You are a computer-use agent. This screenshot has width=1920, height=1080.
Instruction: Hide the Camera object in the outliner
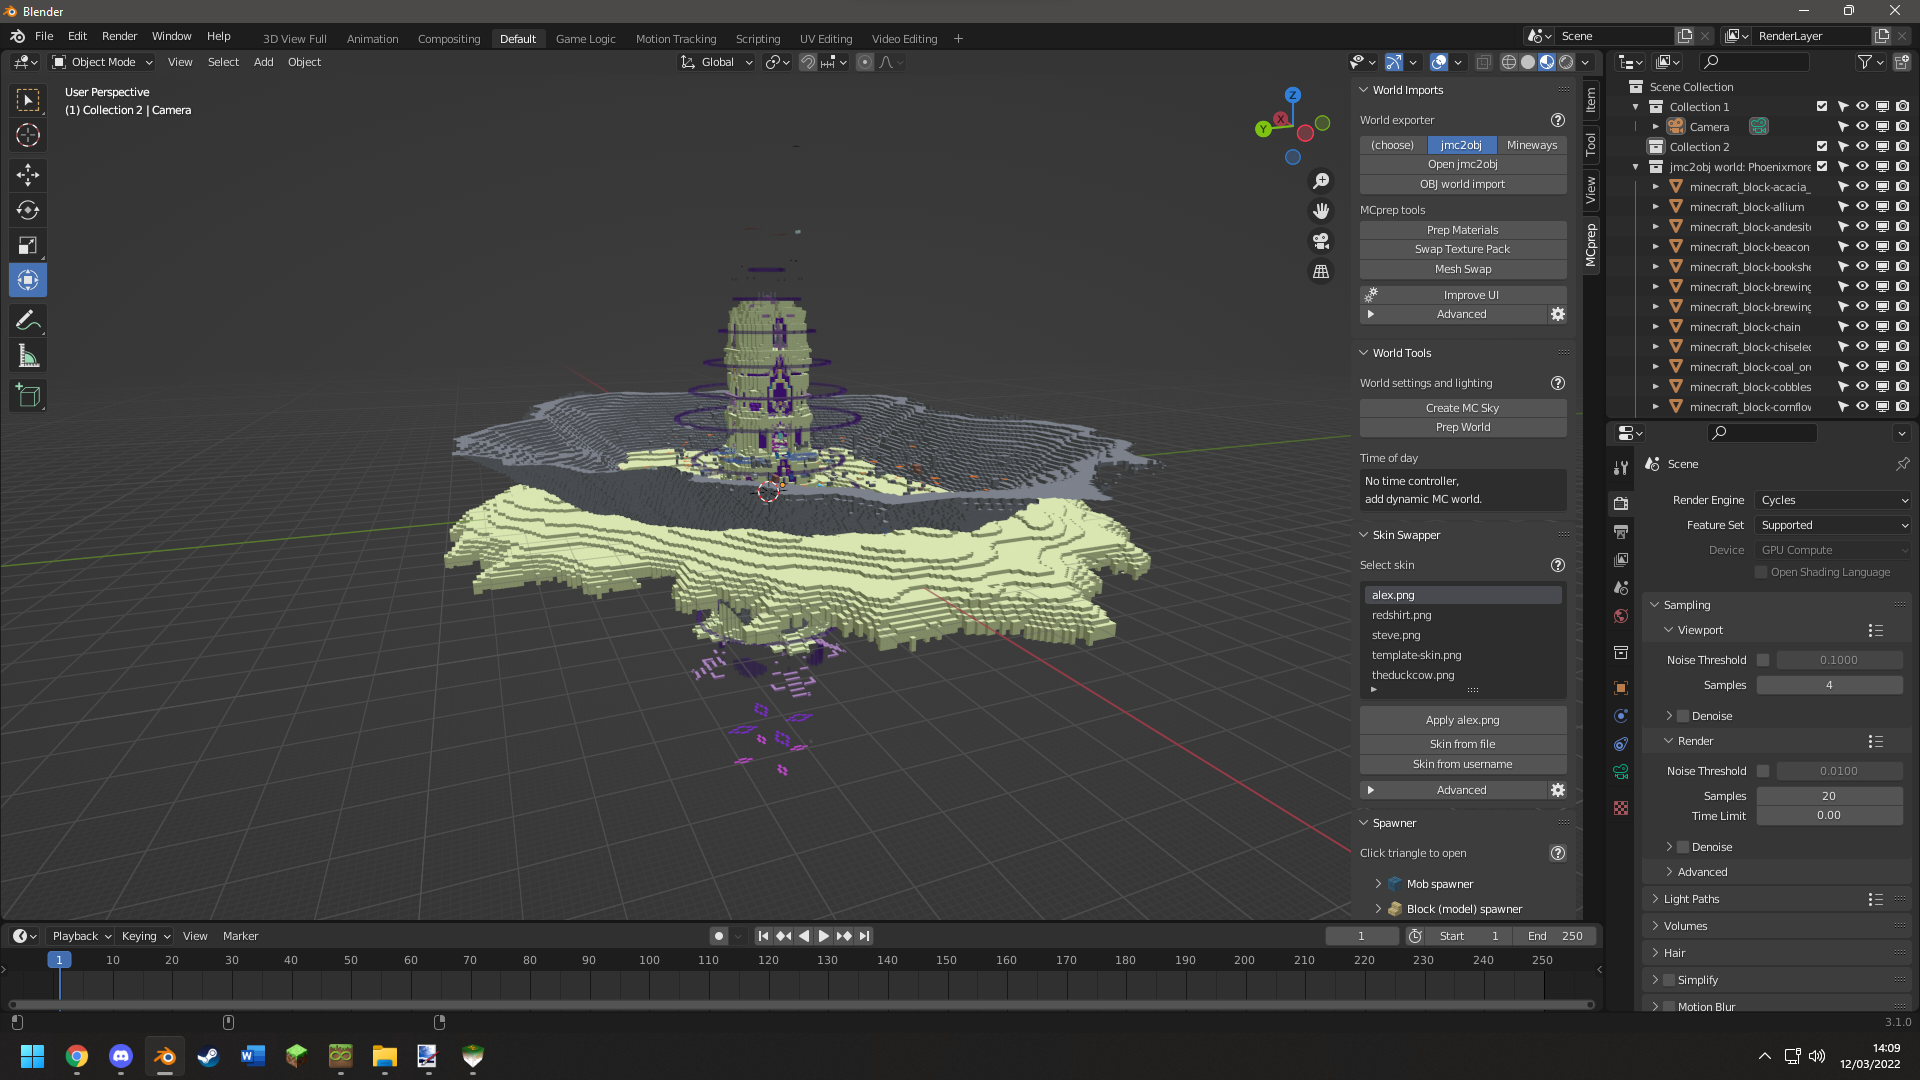(x=1862, y=126)
